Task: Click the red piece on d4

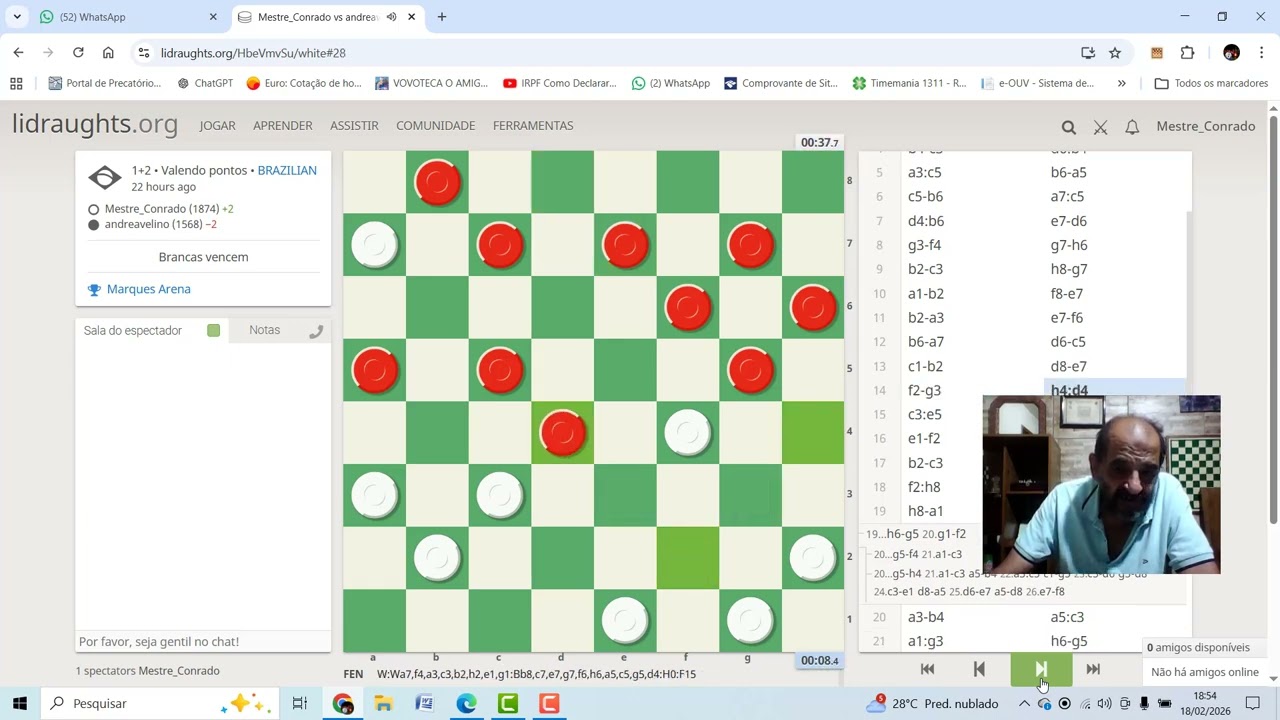Action: (562, 433)
